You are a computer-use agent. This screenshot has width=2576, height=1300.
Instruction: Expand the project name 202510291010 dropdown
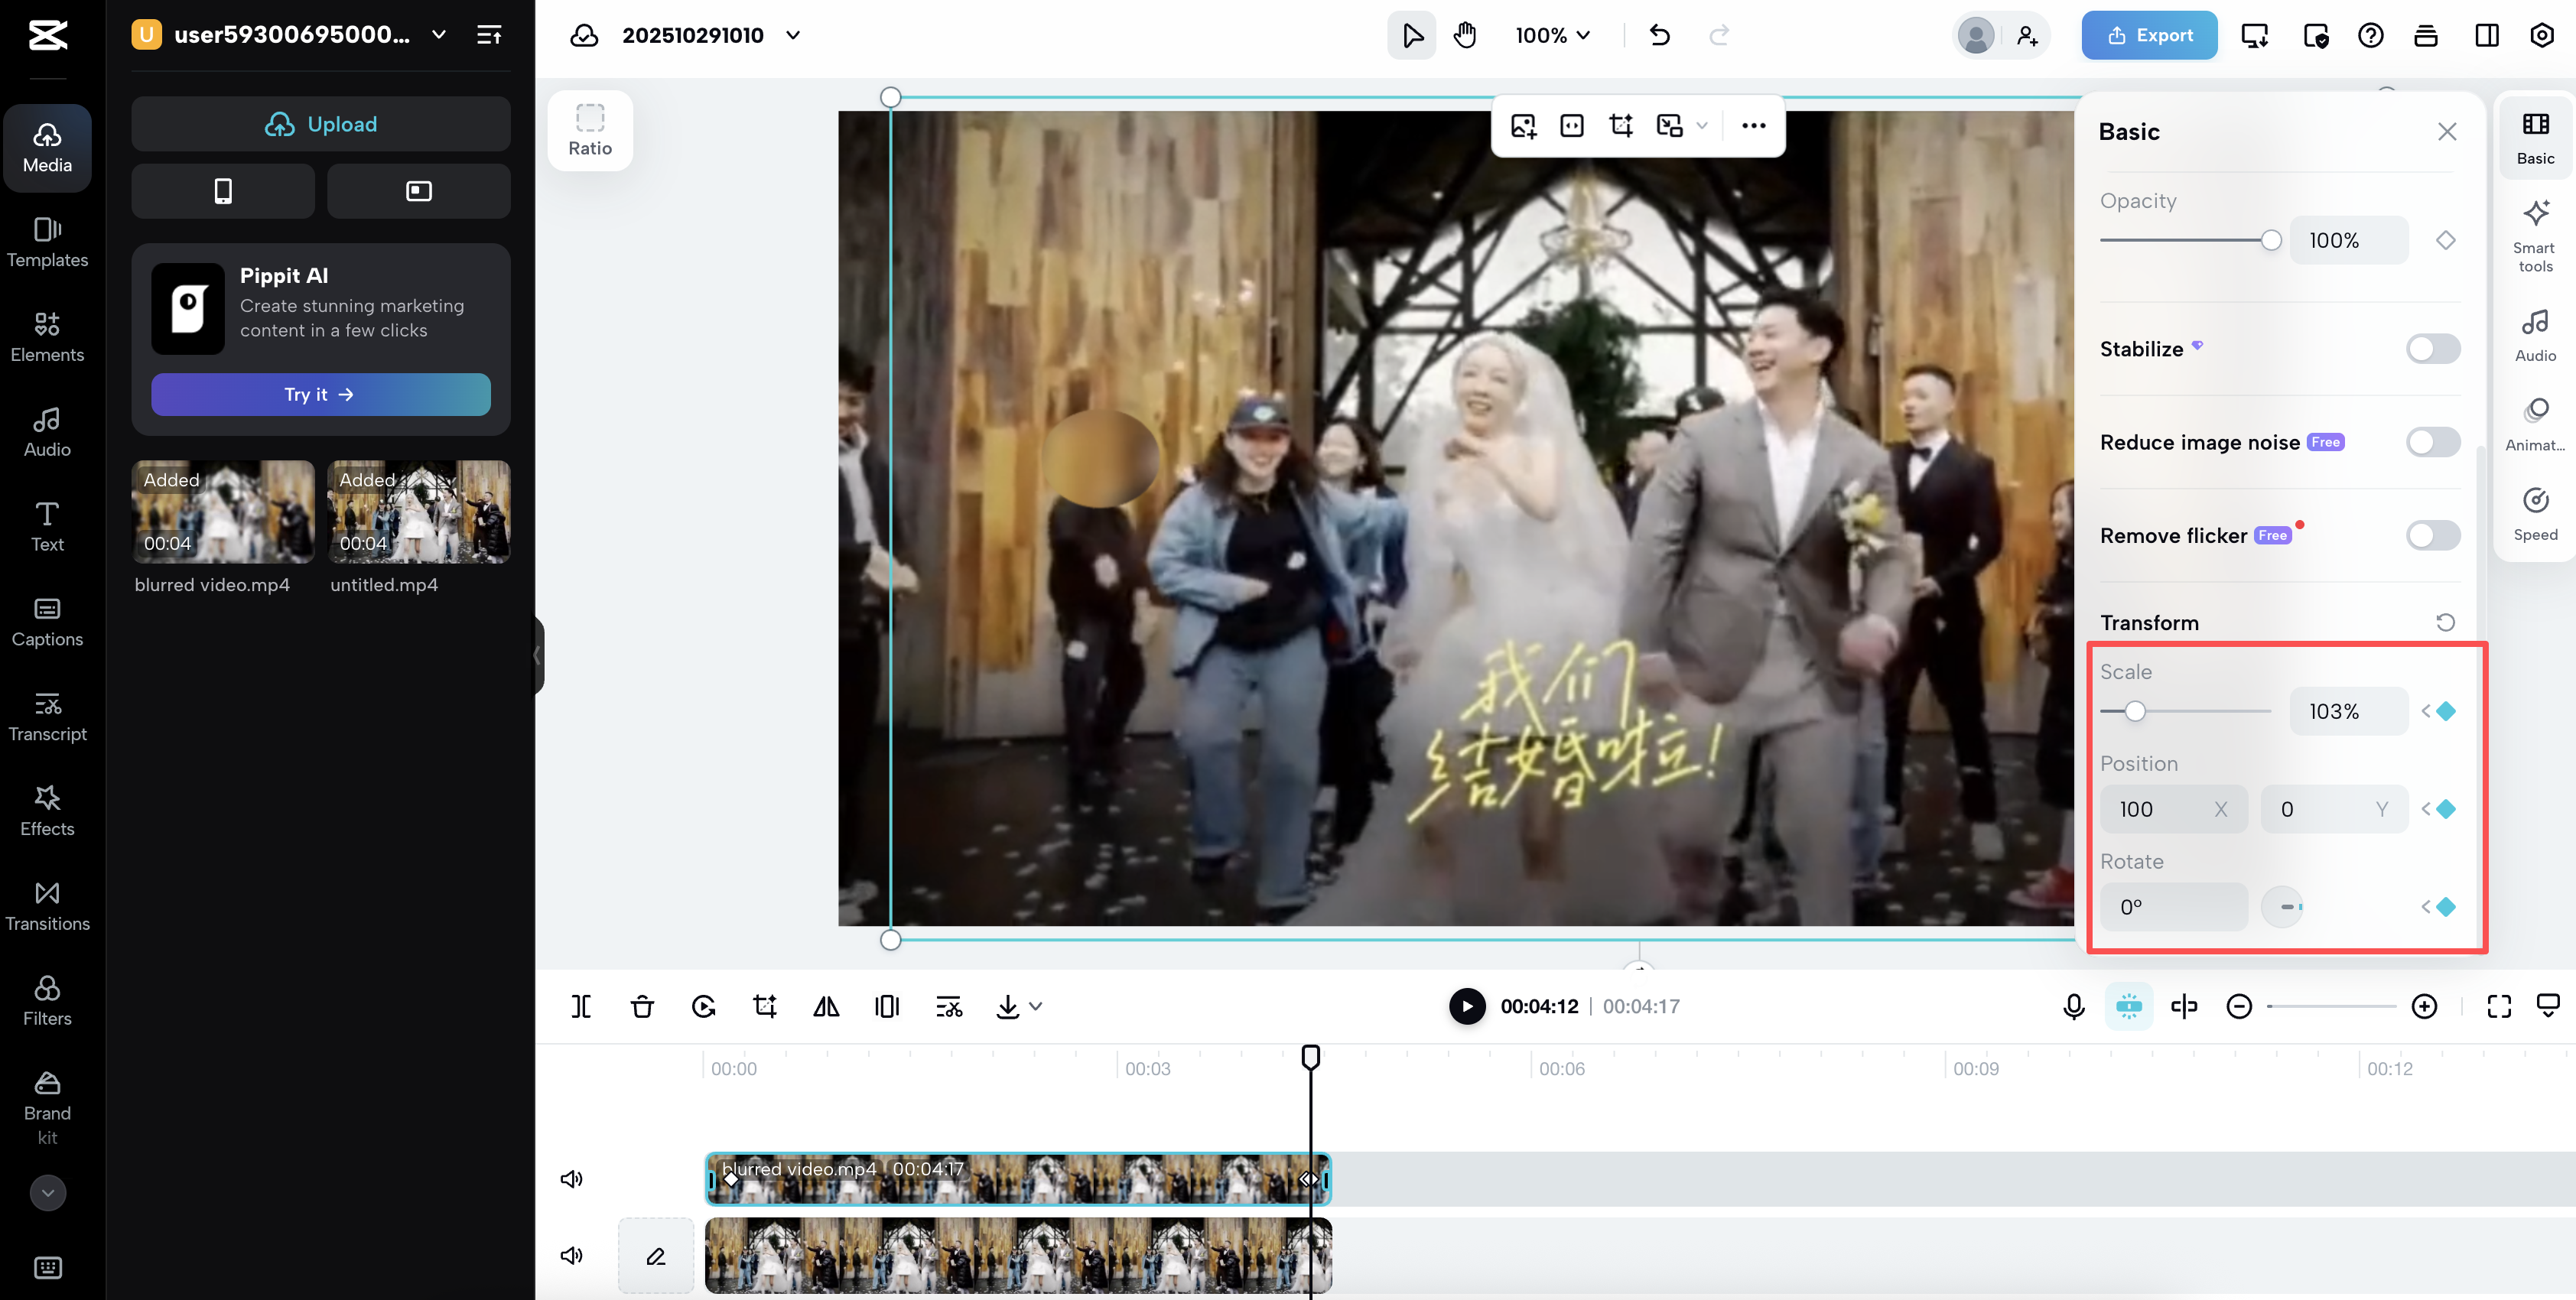(793, 35)
